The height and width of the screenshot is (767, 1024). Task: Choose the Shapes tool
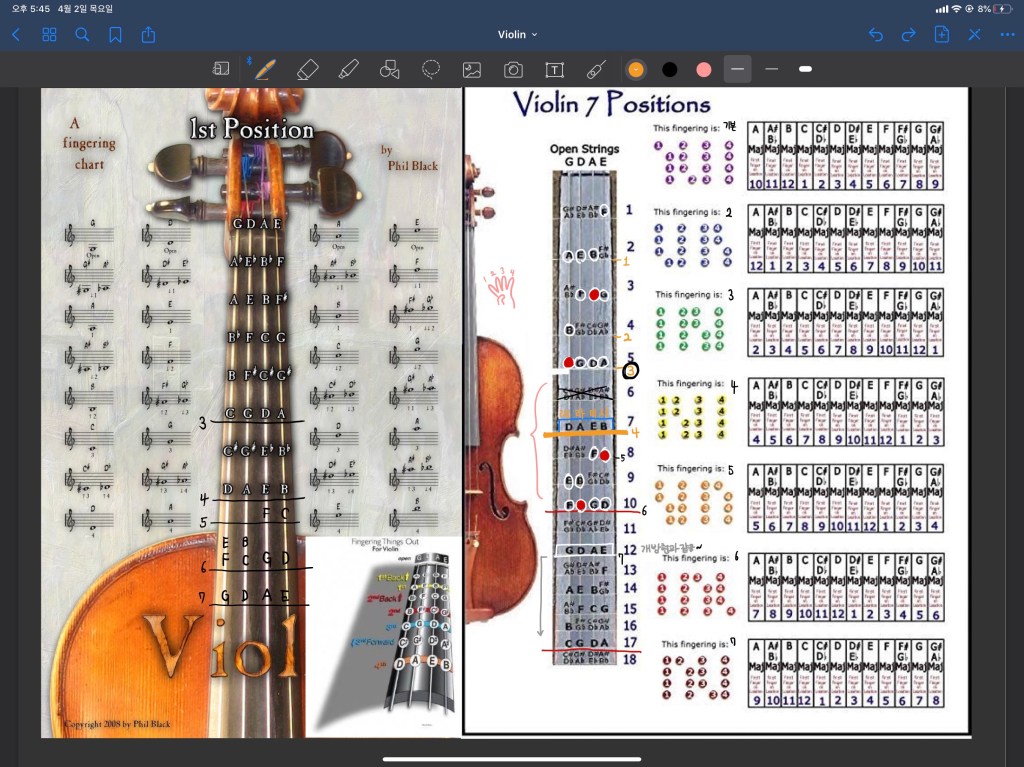[390, 69]
